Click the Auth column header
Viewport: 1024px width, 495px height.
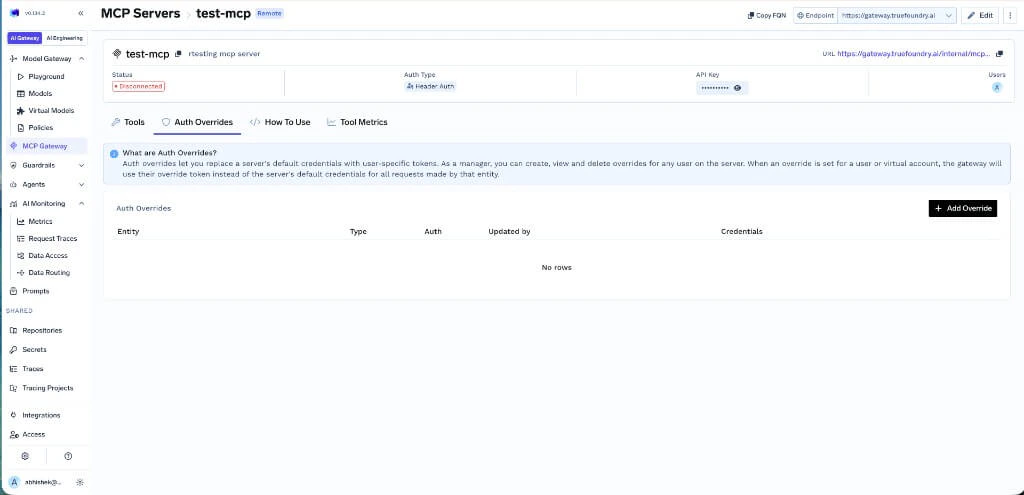coord(433,232)
